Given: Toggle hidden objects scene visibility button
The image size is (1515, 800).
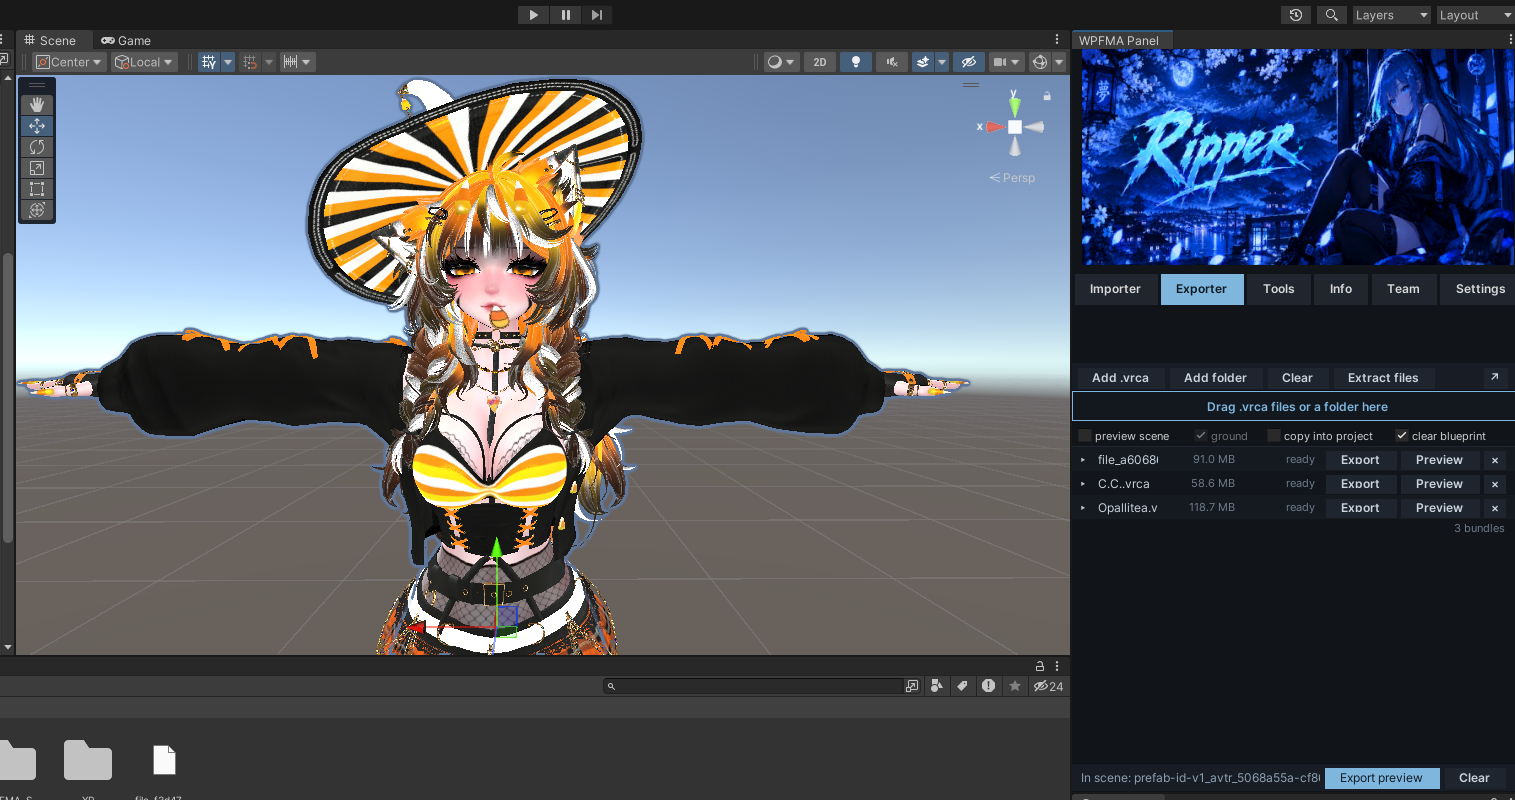Looking at the screenshot, I should click(968, 62).
